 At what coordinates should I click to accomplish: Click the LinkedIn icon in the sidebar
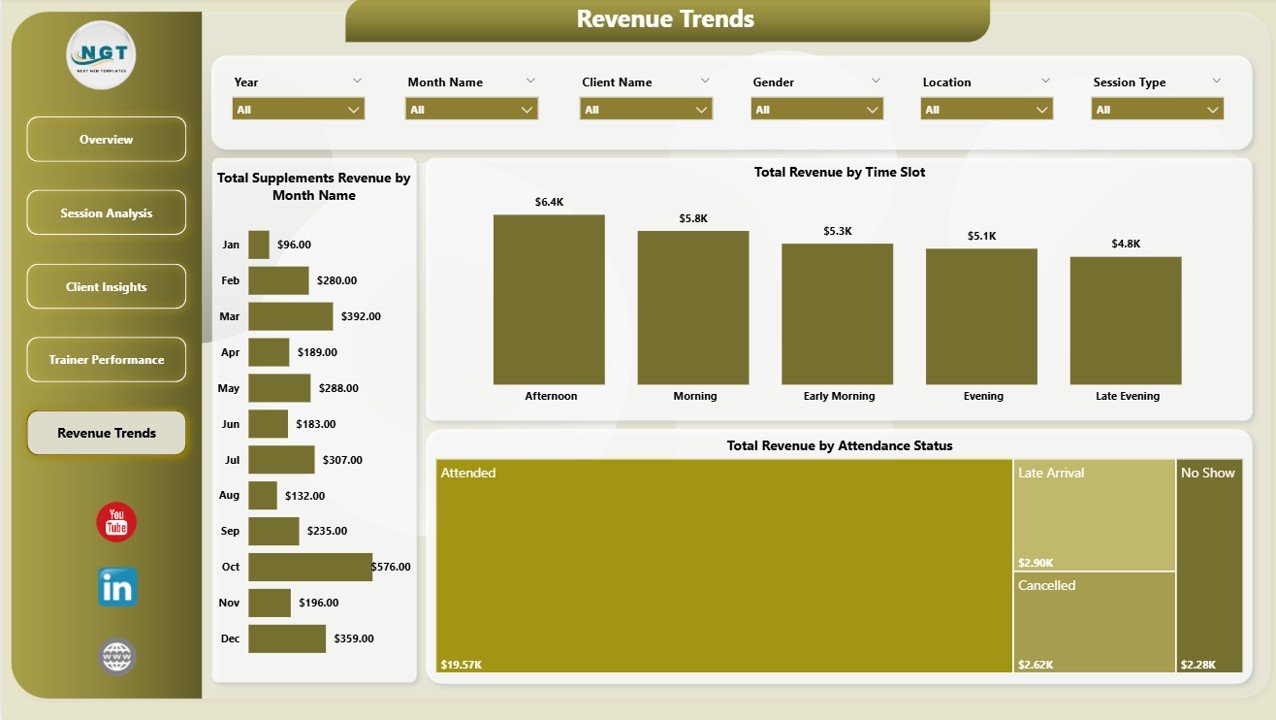116,589
